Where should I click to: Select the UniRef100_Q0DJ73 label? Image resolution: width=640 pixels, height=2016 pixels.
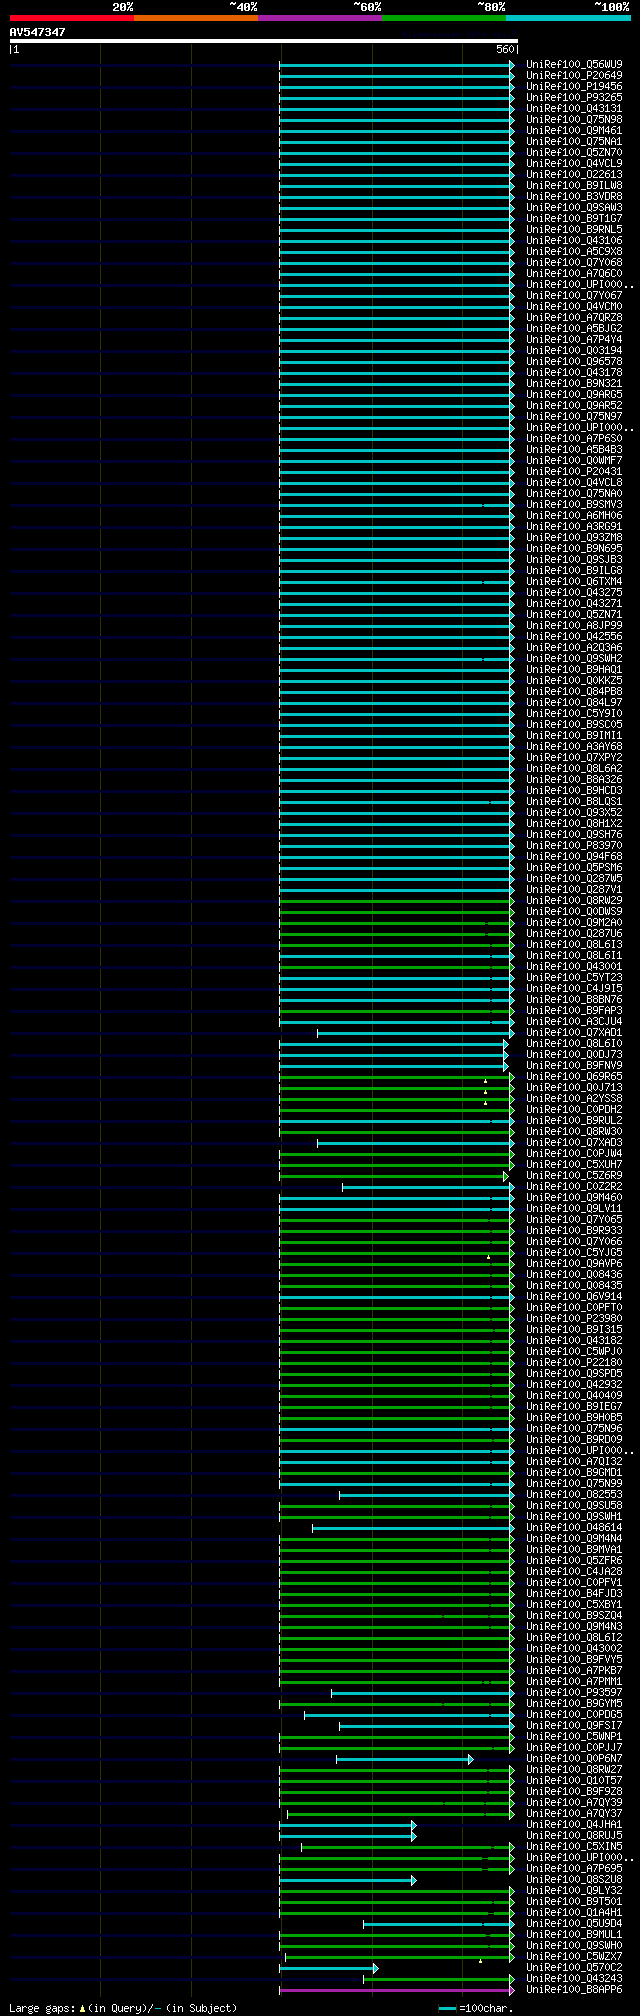[x=574, y=1054]
